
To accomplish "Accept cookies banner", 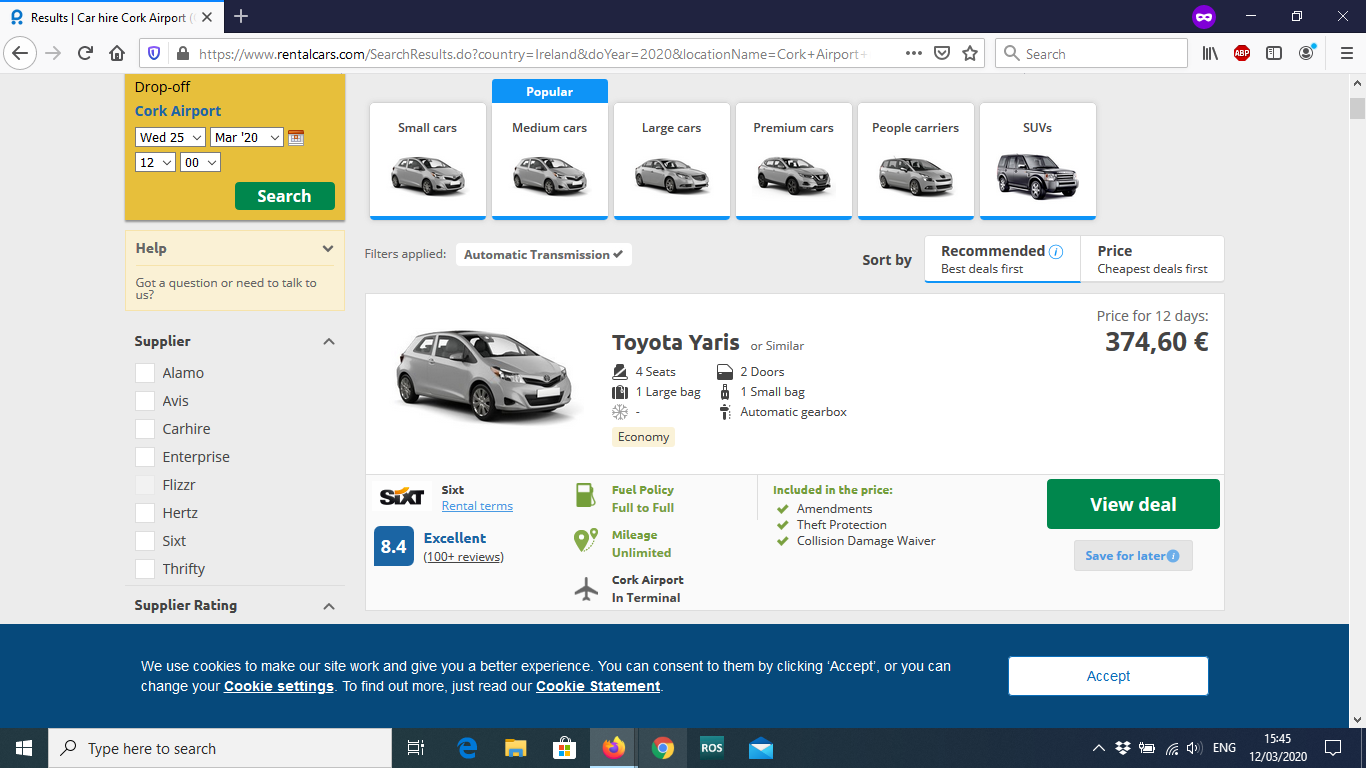I will (1108, 676).
